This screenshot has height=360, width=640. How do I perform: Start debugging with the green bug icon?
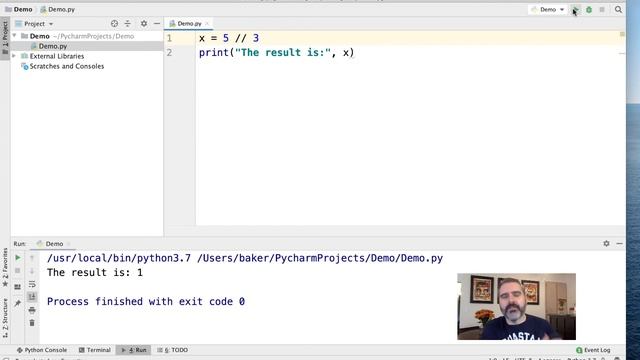(589, 9)
